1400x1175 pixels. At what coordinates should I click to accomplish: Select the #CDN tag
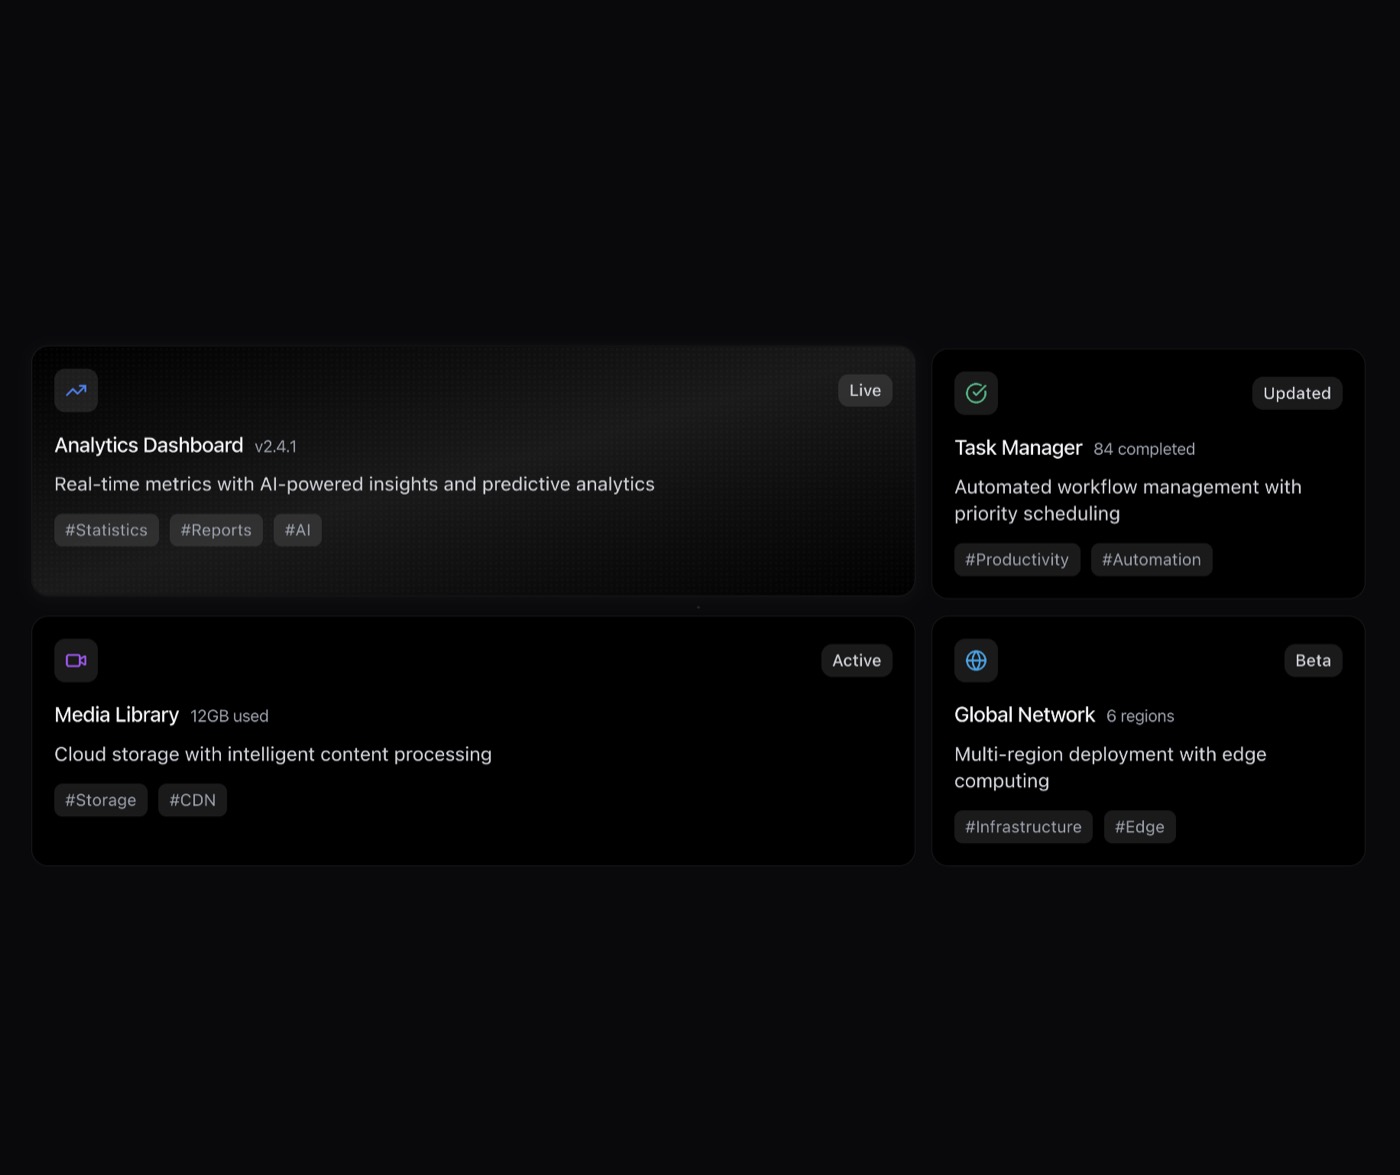point(193,800)
